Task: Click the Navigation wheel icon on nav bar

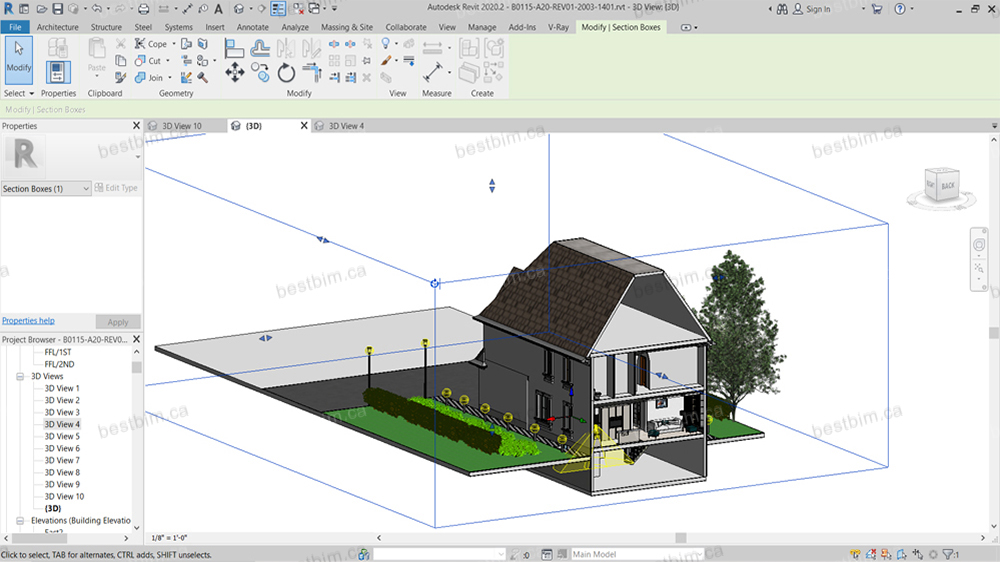Action: (x=979, y=245)
